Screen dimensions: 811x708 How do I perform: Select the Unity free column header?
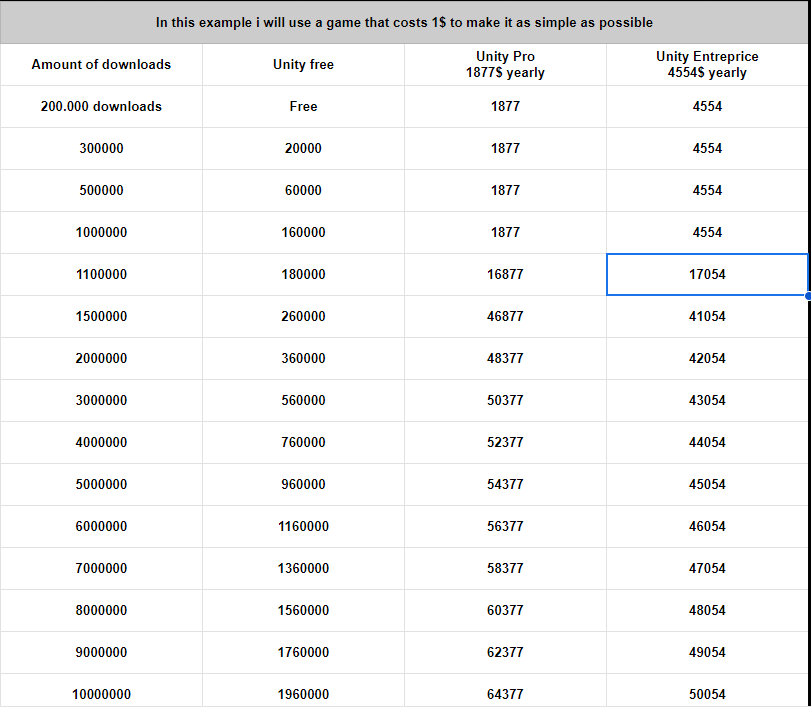[x=303, y=64]
